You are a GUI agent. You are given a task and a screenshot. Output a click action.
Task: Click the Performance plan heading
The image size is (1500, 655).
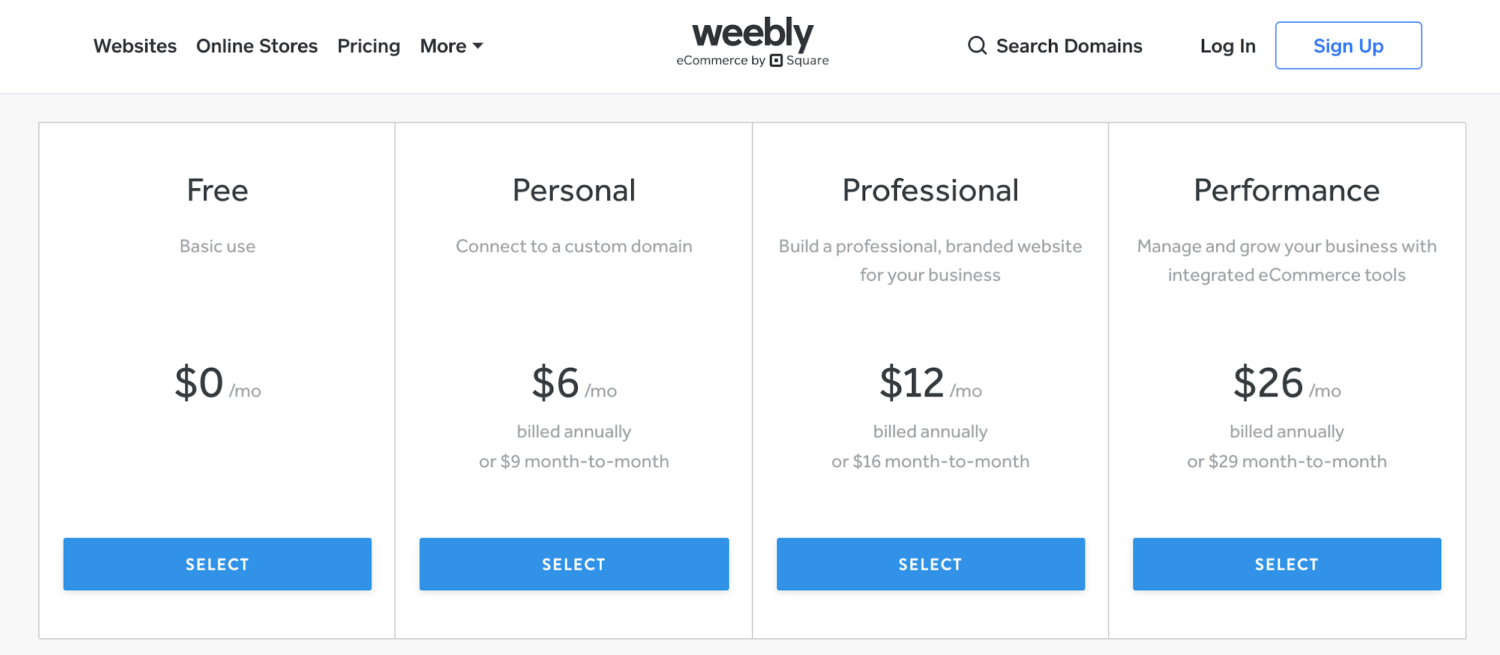[1287, 190]
